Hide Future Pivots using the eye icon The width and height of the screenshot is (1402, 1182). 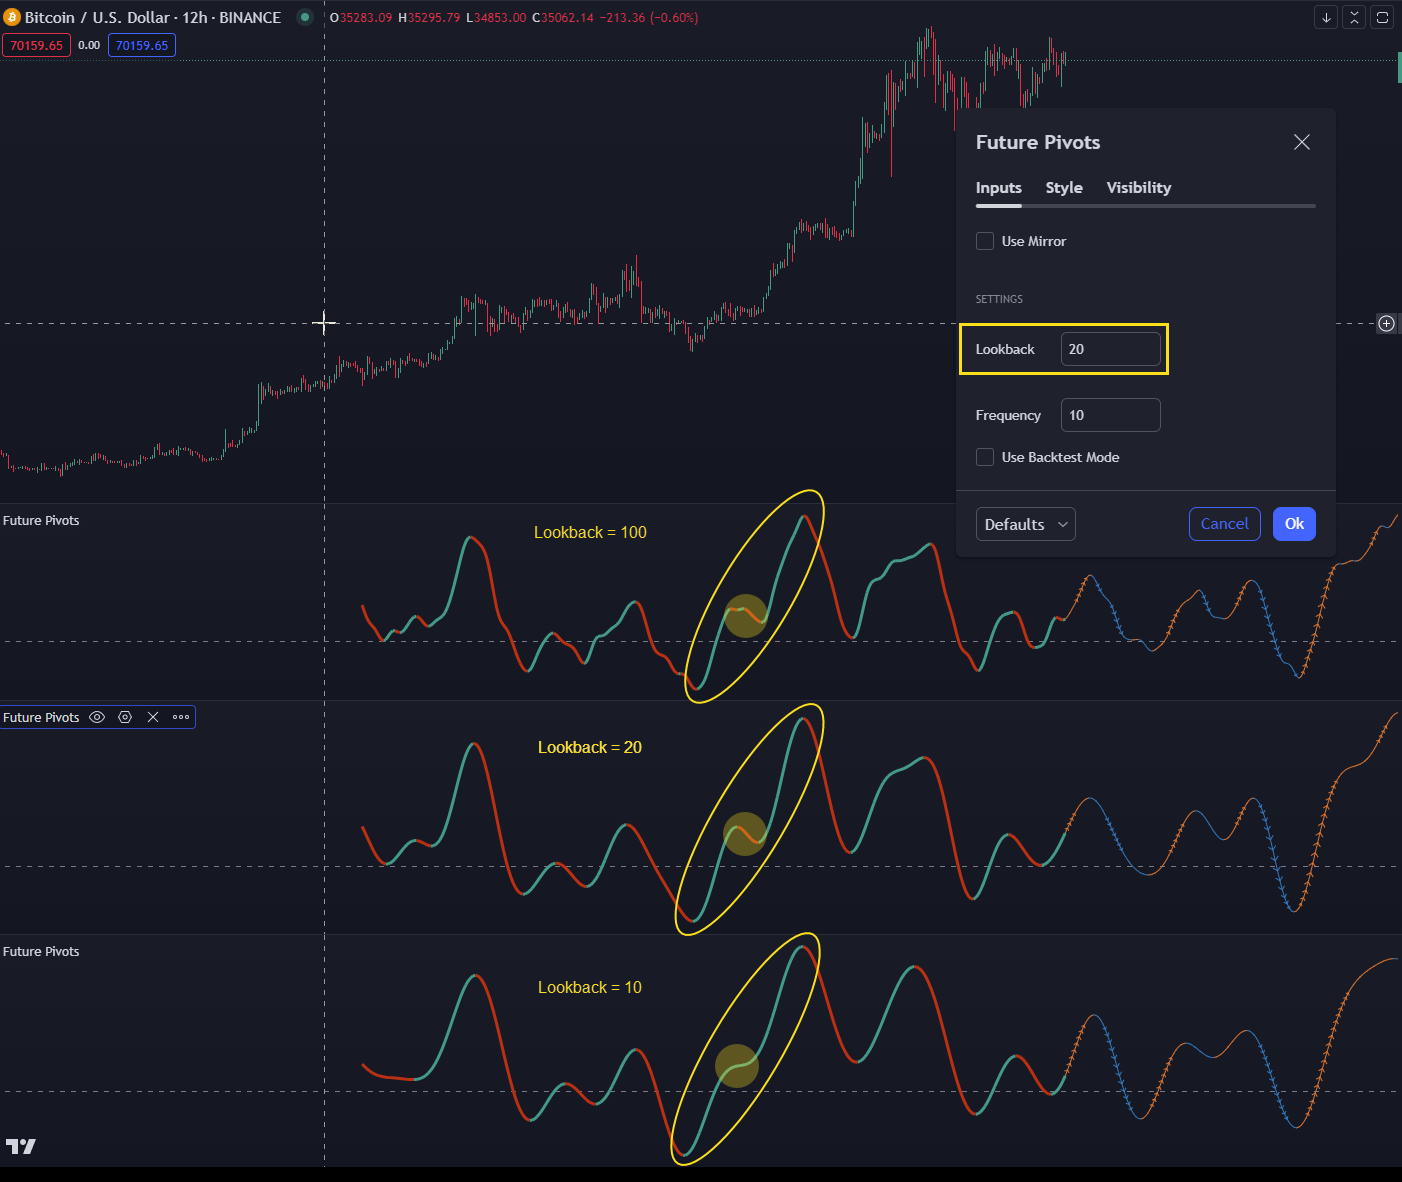(x=97, y=717)
